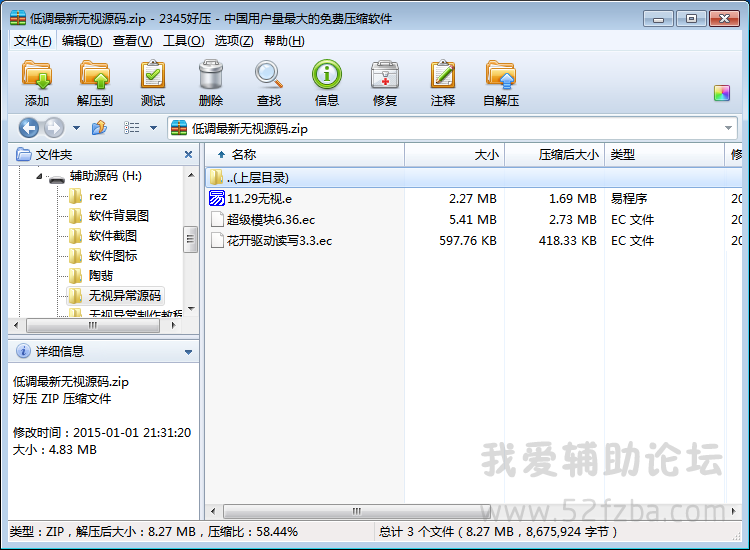Sort by the 压缩后大小 column header

pos(554,154)
